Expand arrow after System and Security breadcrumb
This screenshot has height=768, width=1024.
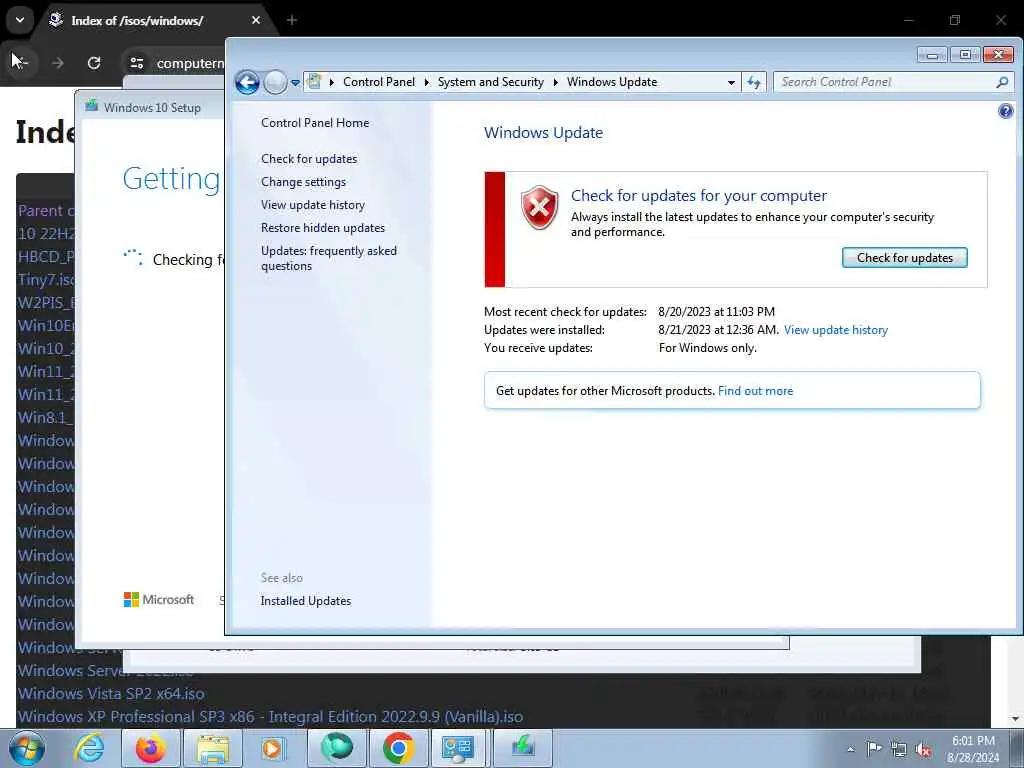pos(556,82)
